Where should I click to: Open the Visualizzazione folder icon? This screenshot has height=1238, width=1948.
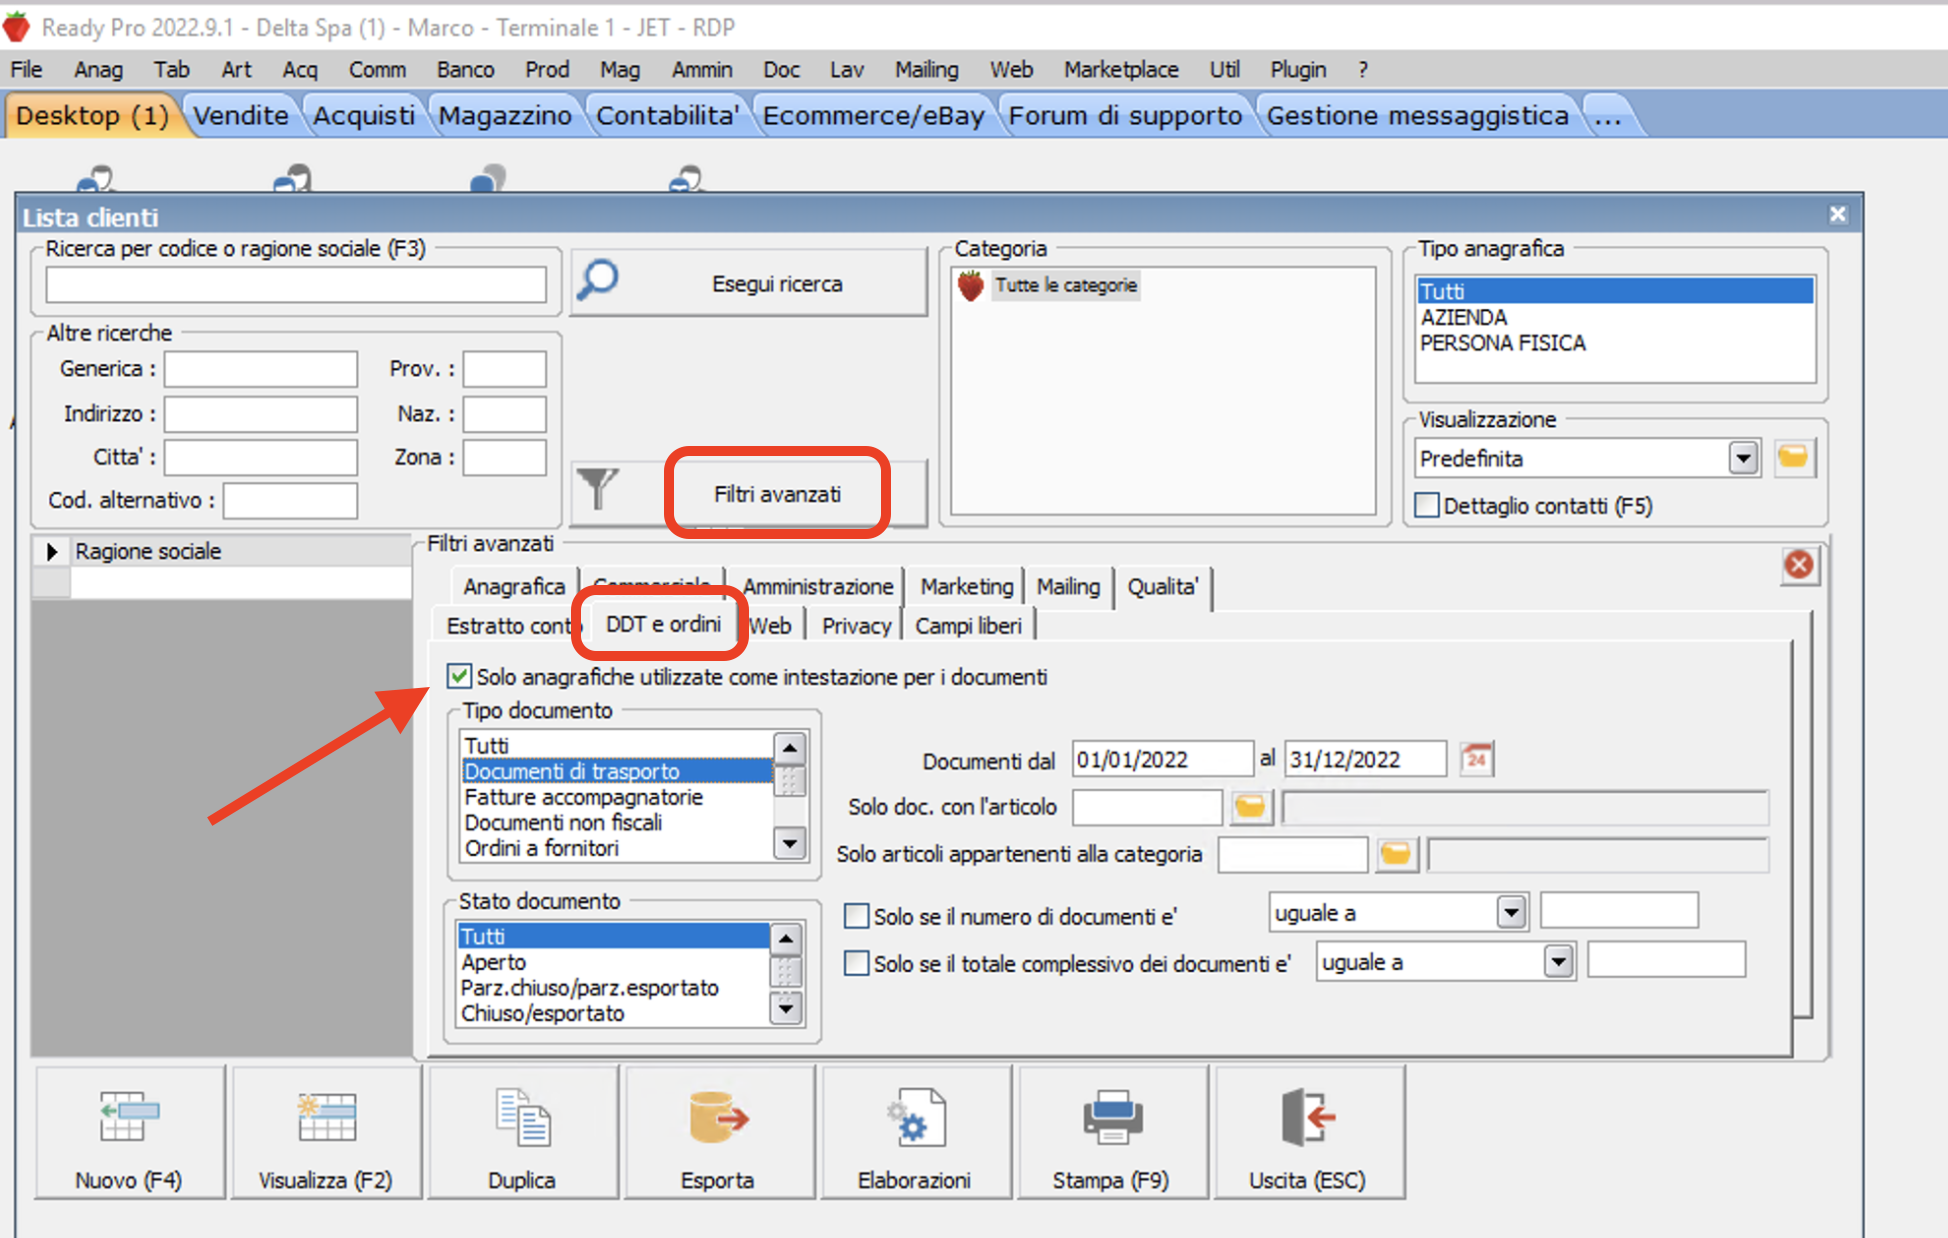pyautogui.click(x=1794, y=458)
